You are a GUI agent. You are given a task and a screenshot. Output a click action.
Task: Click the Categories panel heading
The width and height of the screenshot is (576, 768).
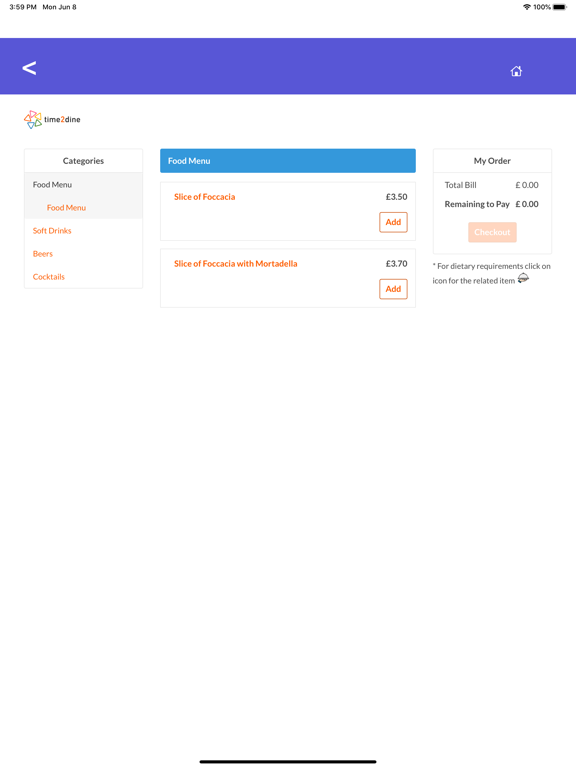click(x=83, y=161)
